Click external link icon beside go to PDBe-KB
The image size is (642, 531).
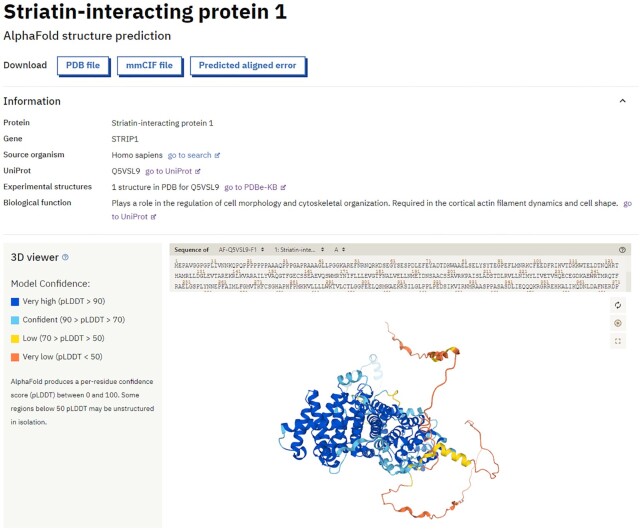tap(283, 187)
